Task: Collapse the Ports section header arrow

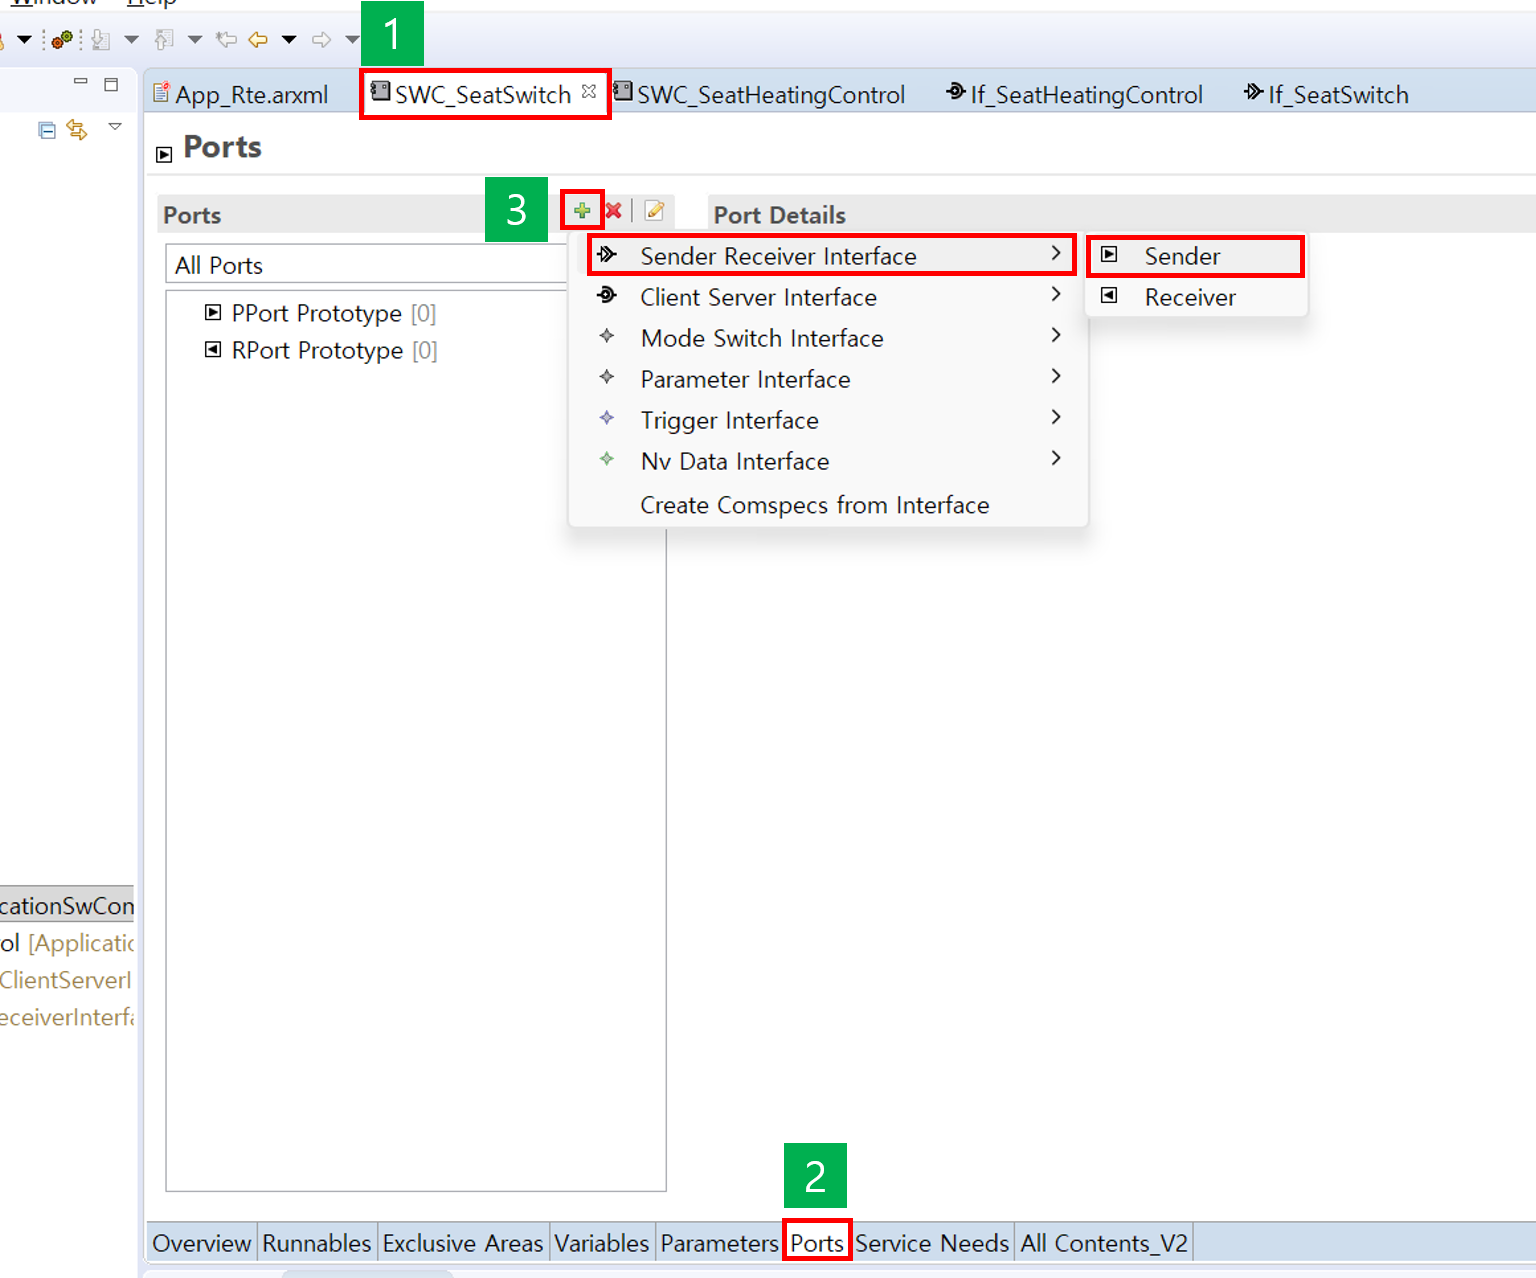Action: [x=164, y=154]
